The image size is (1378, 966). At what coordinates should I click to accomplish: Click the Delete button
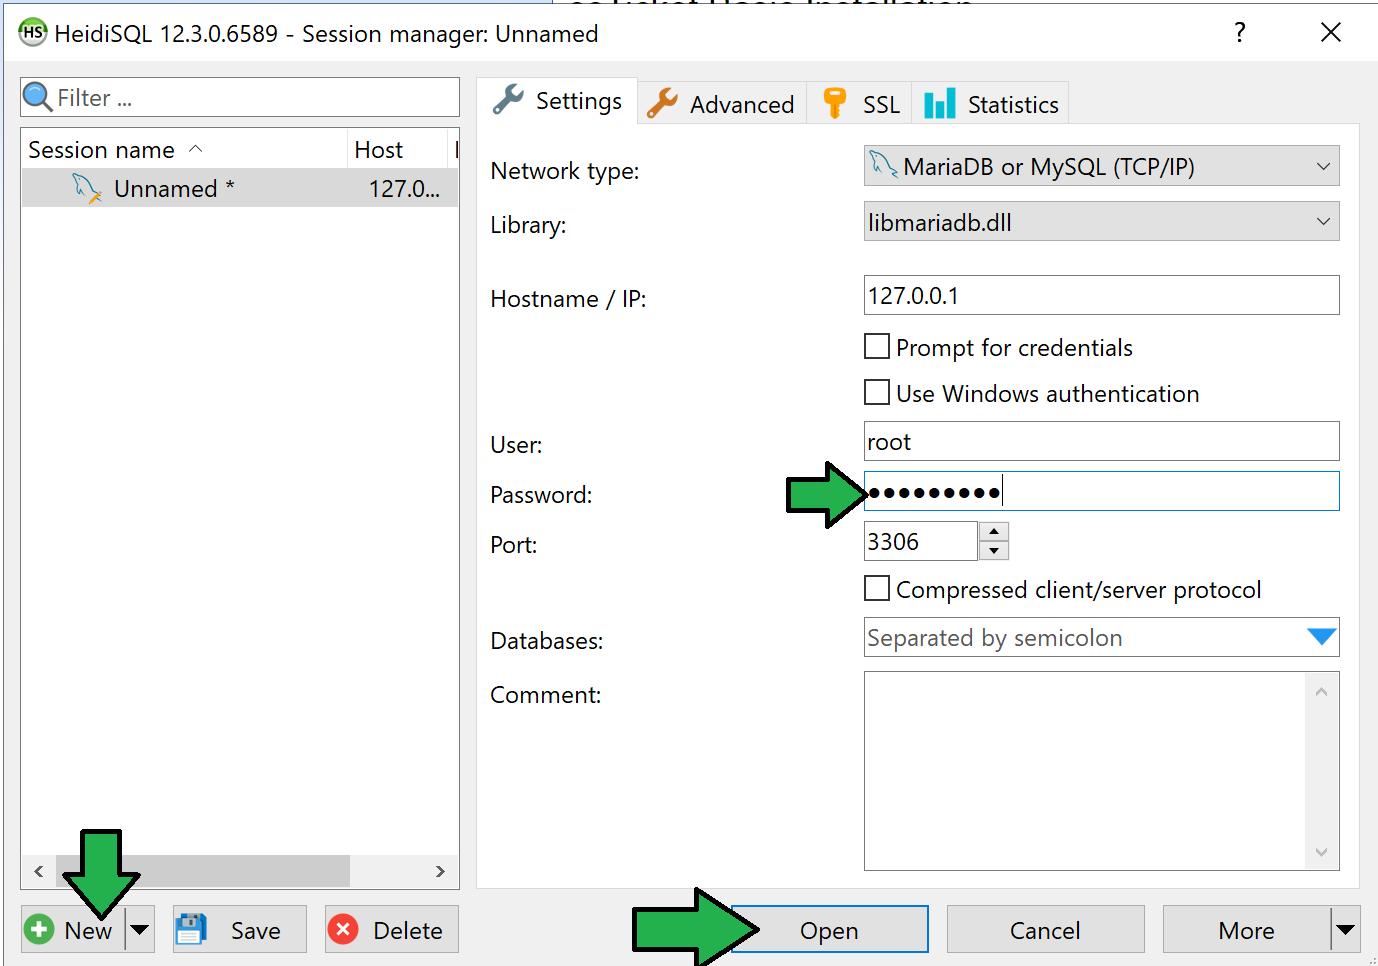pyautogui.click(x=392, y=930)
